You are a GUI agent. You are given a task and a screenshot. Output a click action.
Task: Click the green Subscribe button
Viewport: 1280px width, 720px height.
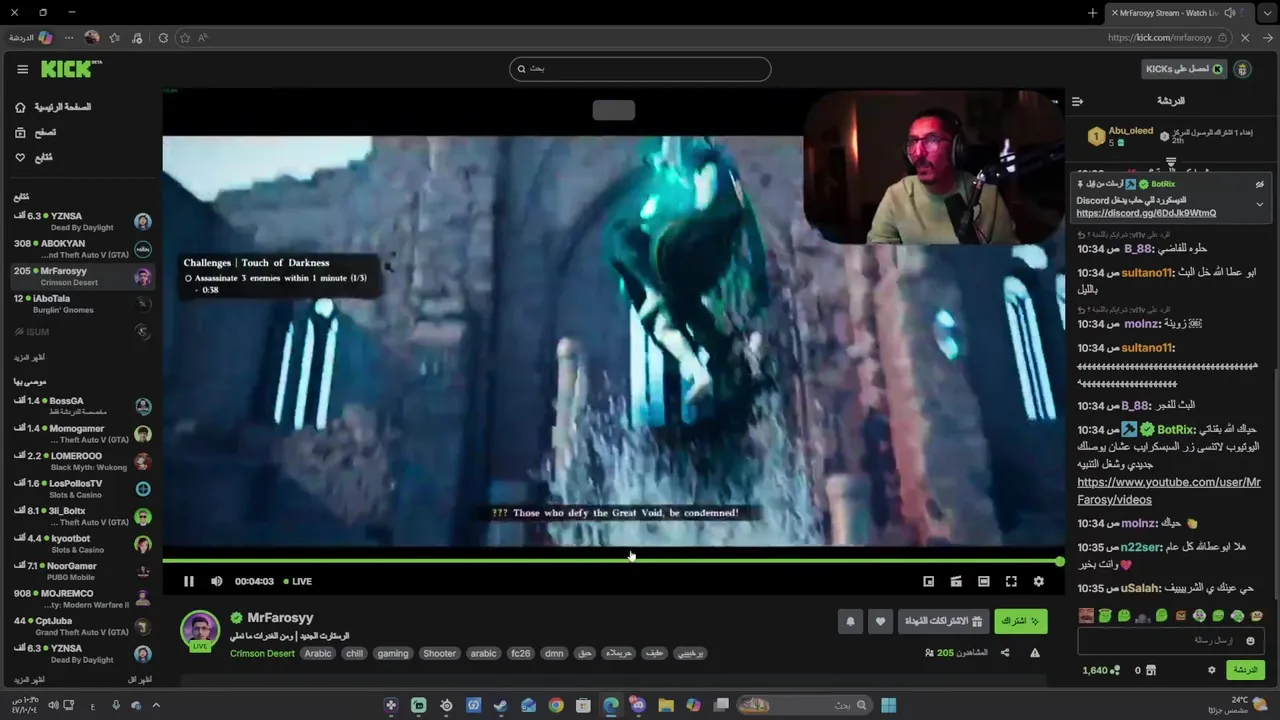[x=1021, y=621]
